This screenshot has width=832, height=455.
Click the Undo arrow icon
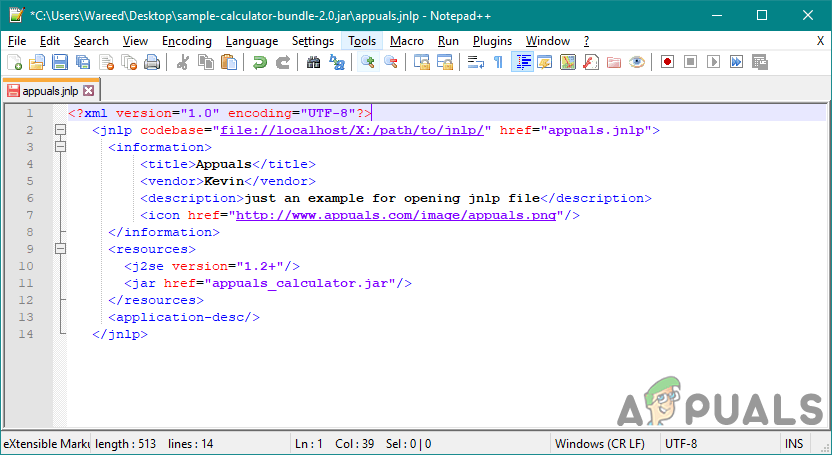click(260, 62)
